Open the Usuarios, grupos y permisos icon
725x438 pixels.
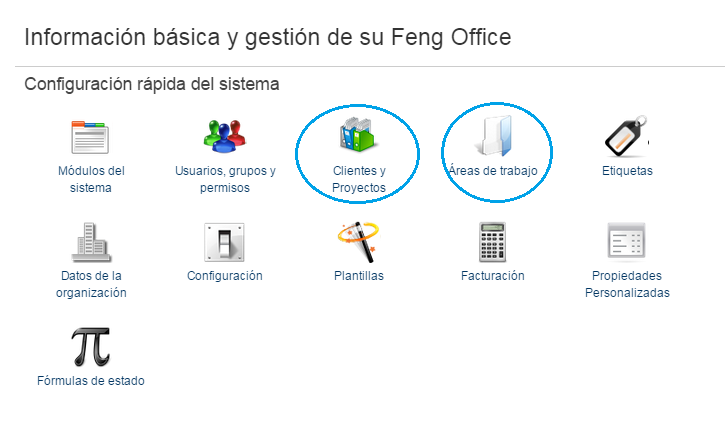[225, 138]
